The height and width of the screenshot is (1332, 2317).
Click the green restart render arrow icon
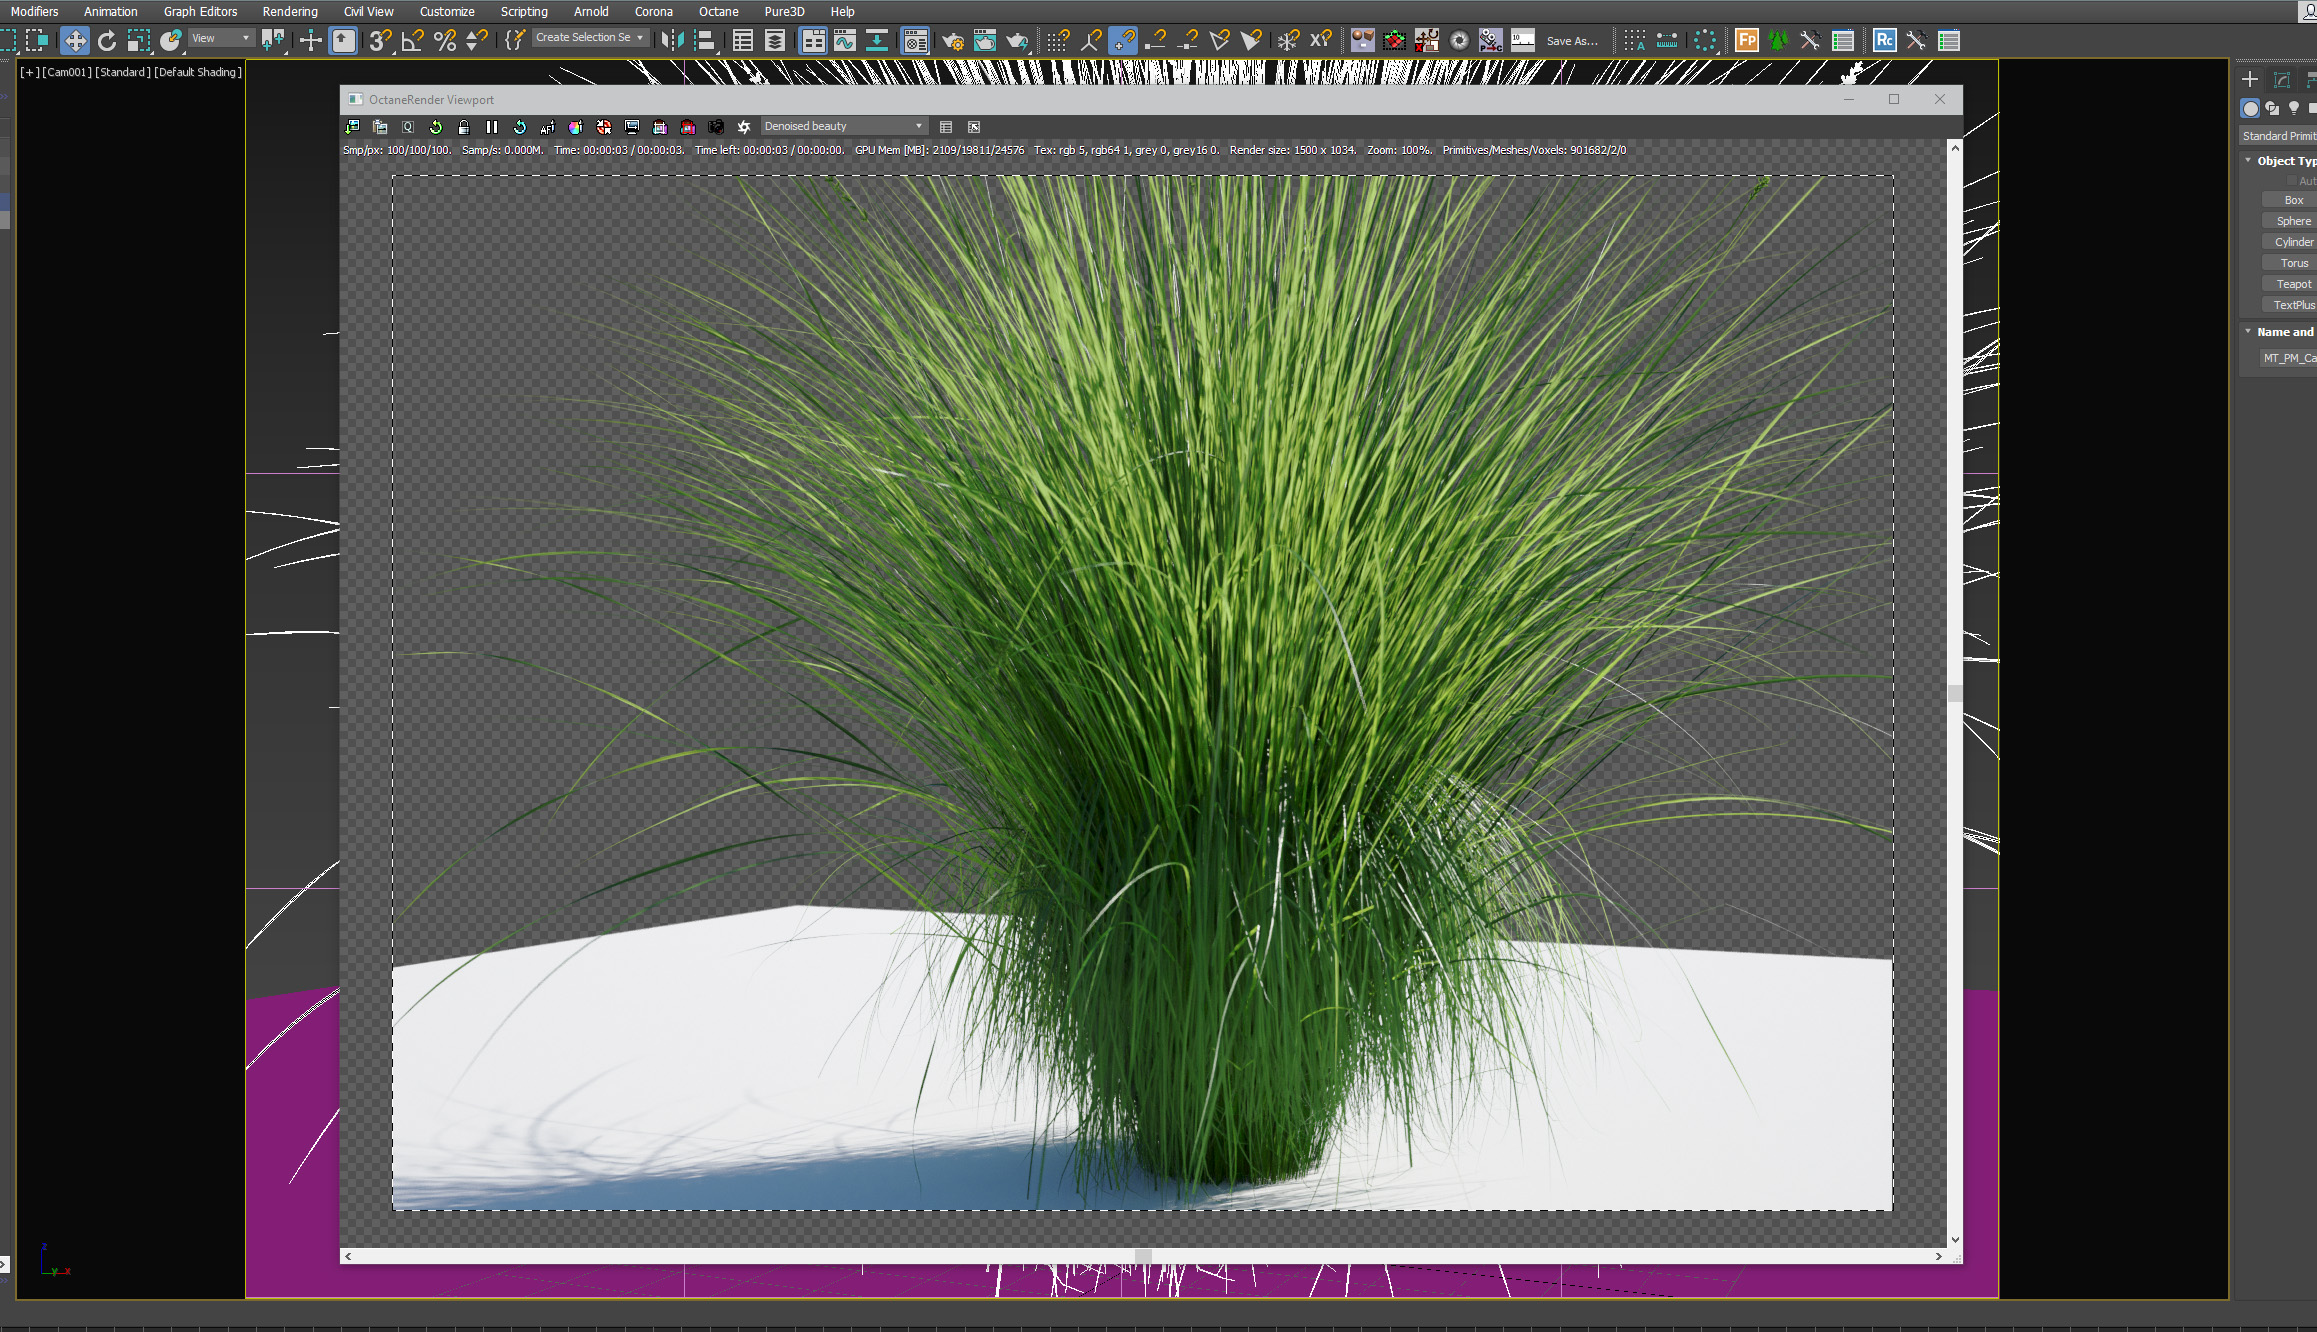435,127
